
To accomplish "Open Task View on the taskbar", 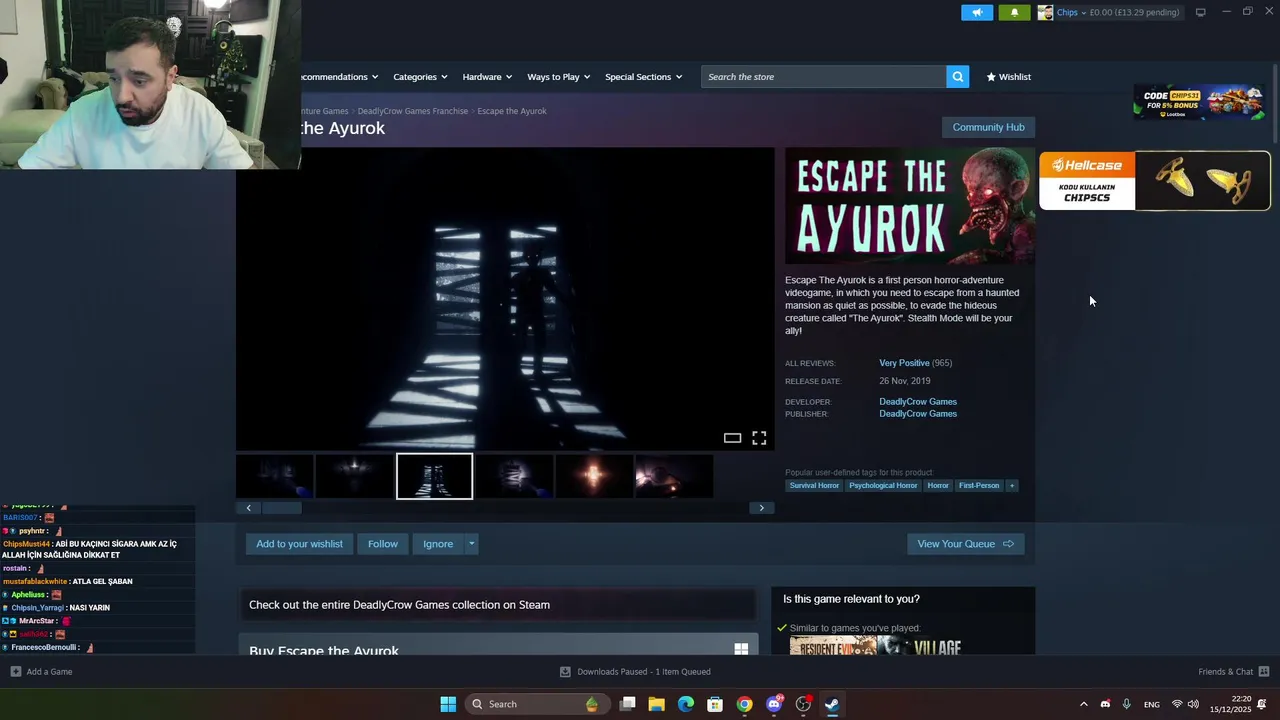I will pyautogui.click(x=627, y=704).
